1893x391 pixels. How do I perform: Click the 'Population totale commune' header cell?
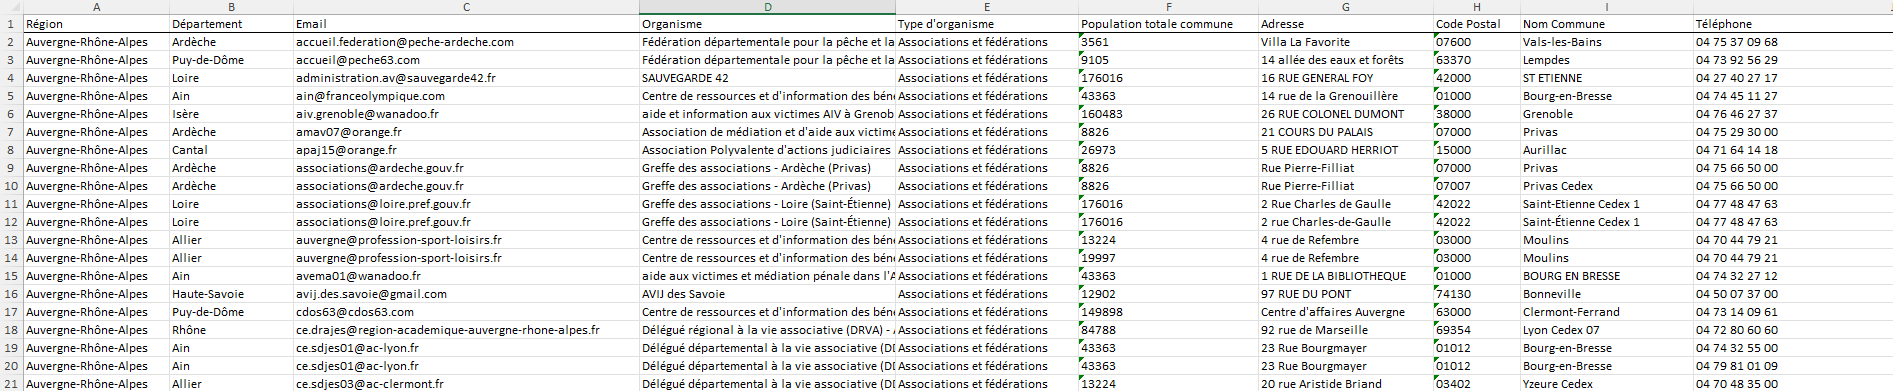click(1168, 24)
